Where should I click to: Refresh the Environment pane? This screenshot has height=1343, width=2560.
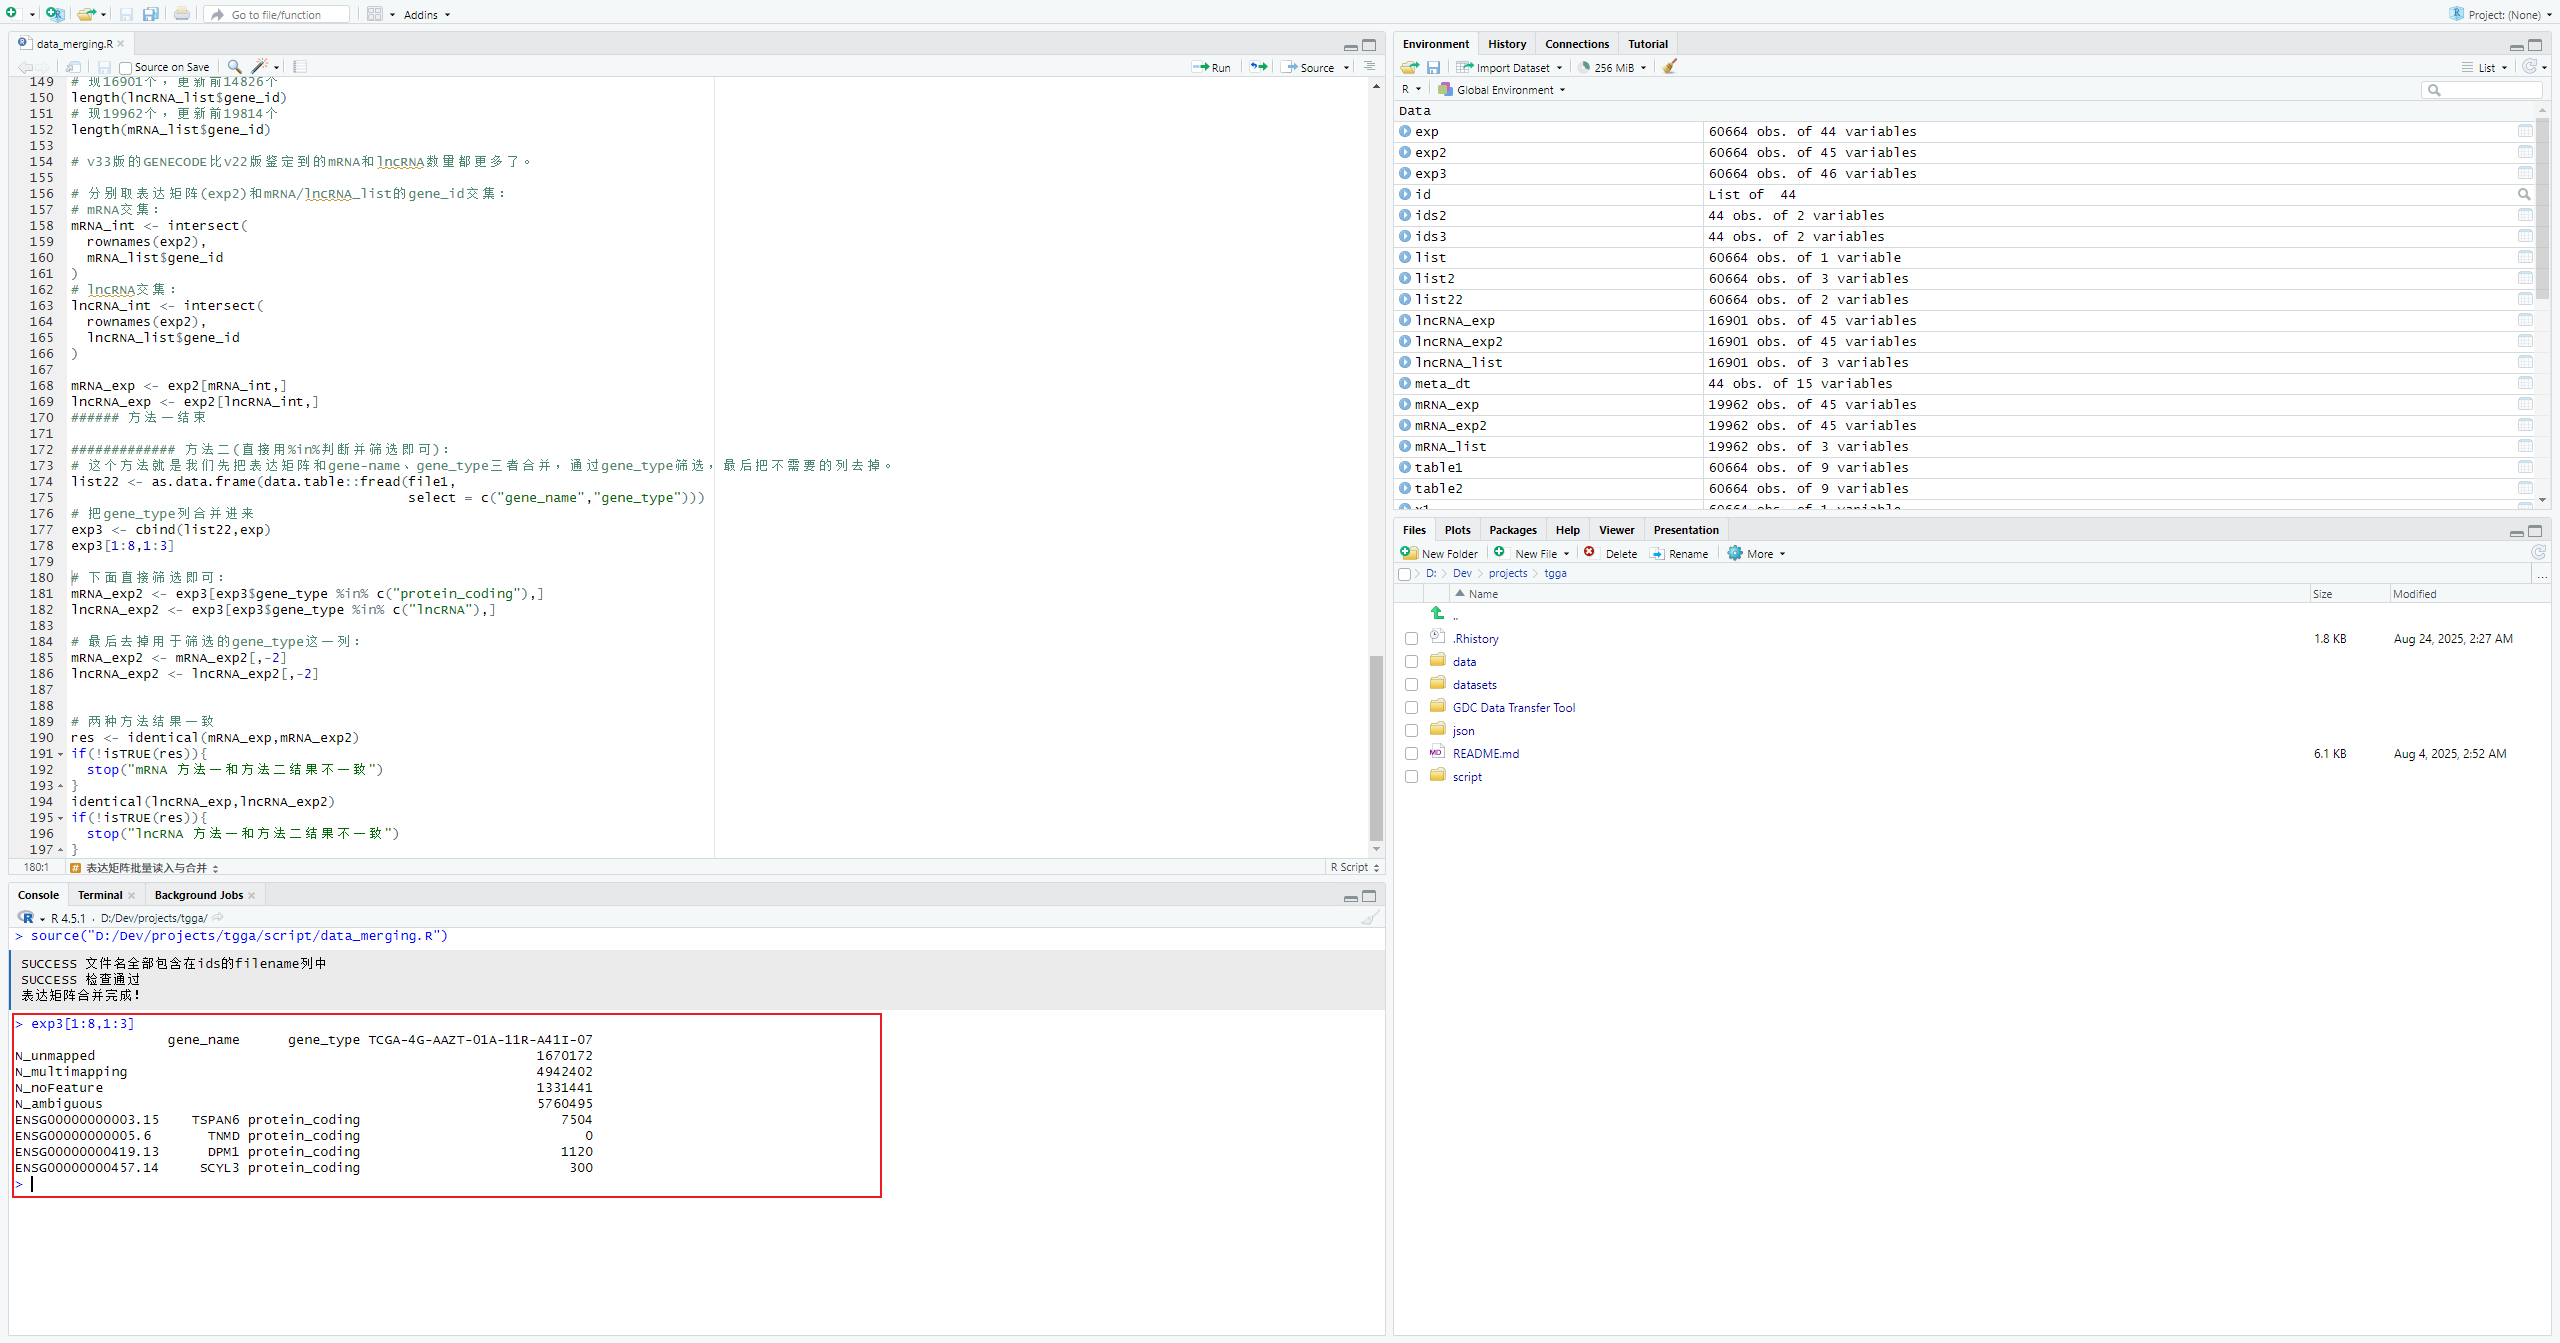click(x=2530, y=67)
